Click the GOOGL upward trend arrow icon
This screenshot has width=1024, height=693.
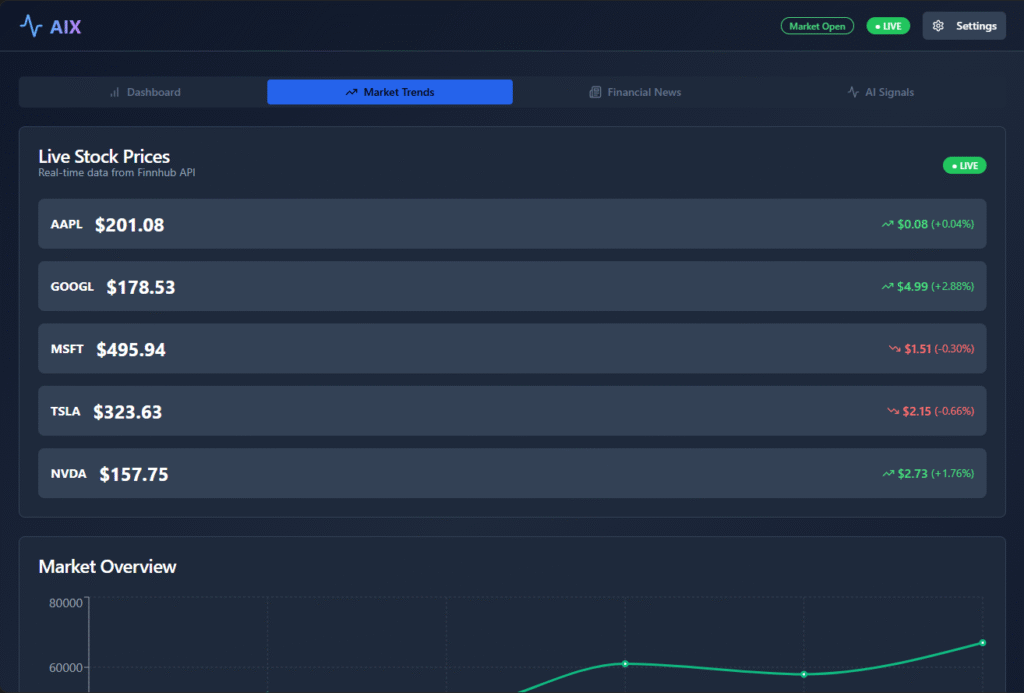tap(888, 286)
